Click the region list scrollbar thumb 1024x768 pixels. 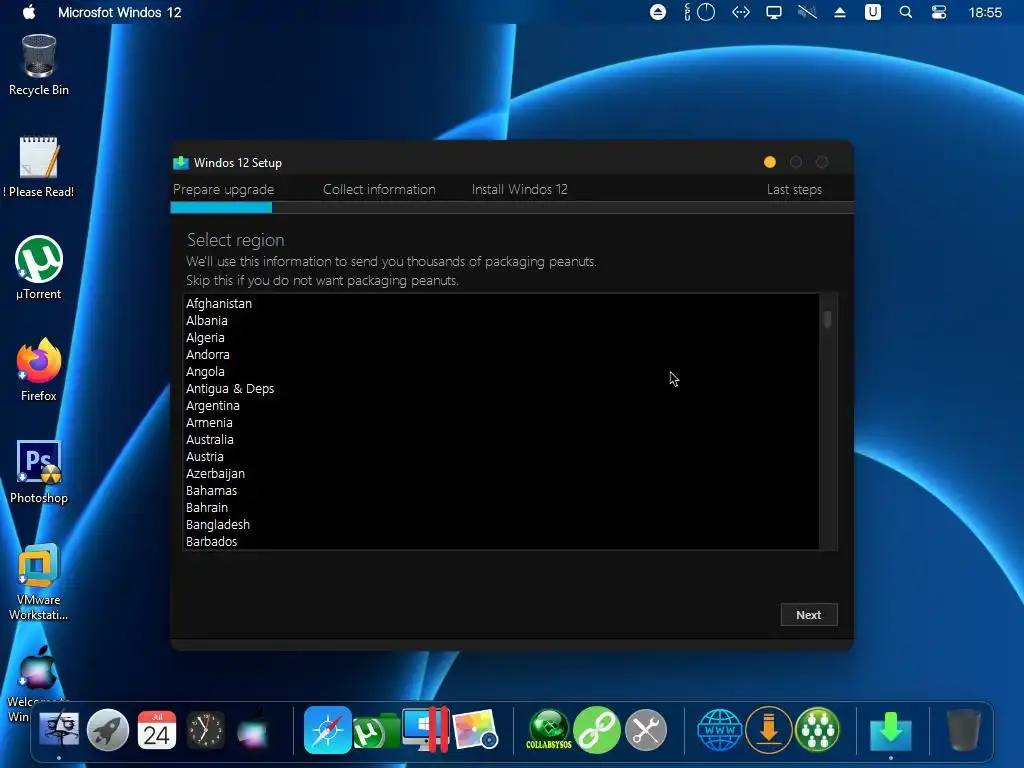coord(827,319)
